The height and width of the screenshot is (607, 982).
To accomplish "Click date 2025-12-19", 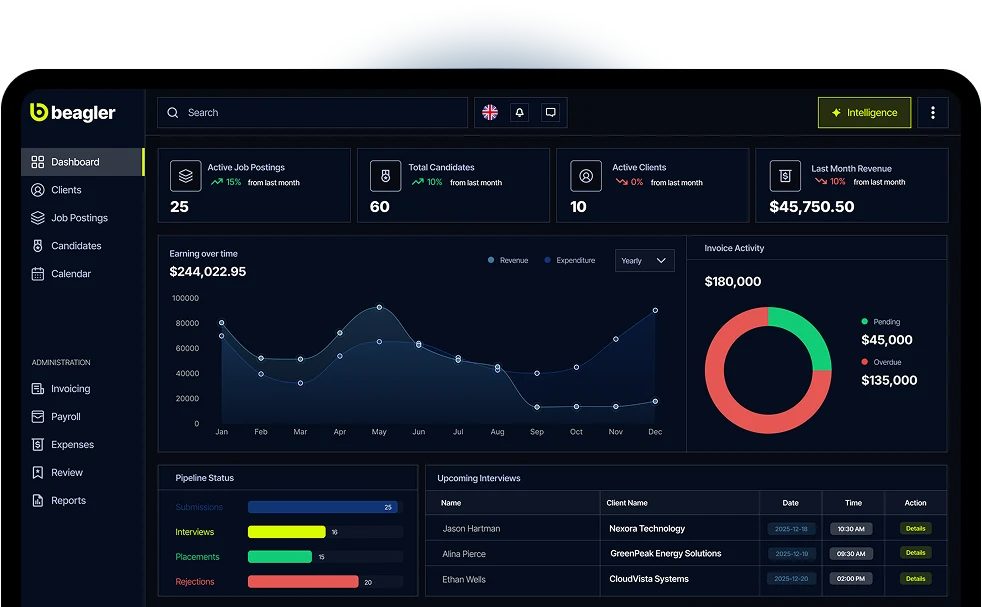I will point(791,554).
